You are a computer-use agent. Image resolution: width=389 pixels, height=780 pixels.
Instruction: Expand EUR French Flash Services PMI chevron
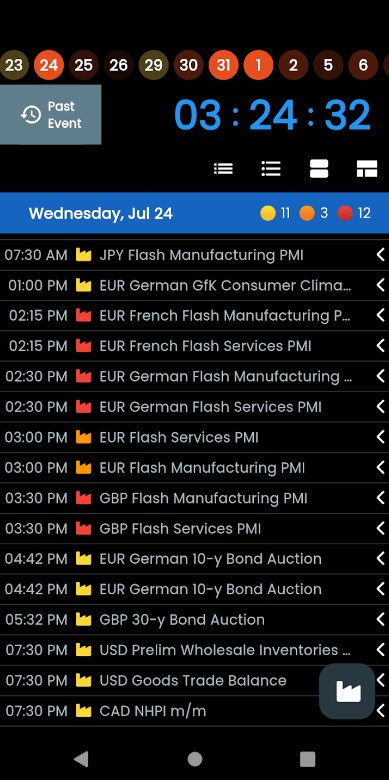pos(381,346)
